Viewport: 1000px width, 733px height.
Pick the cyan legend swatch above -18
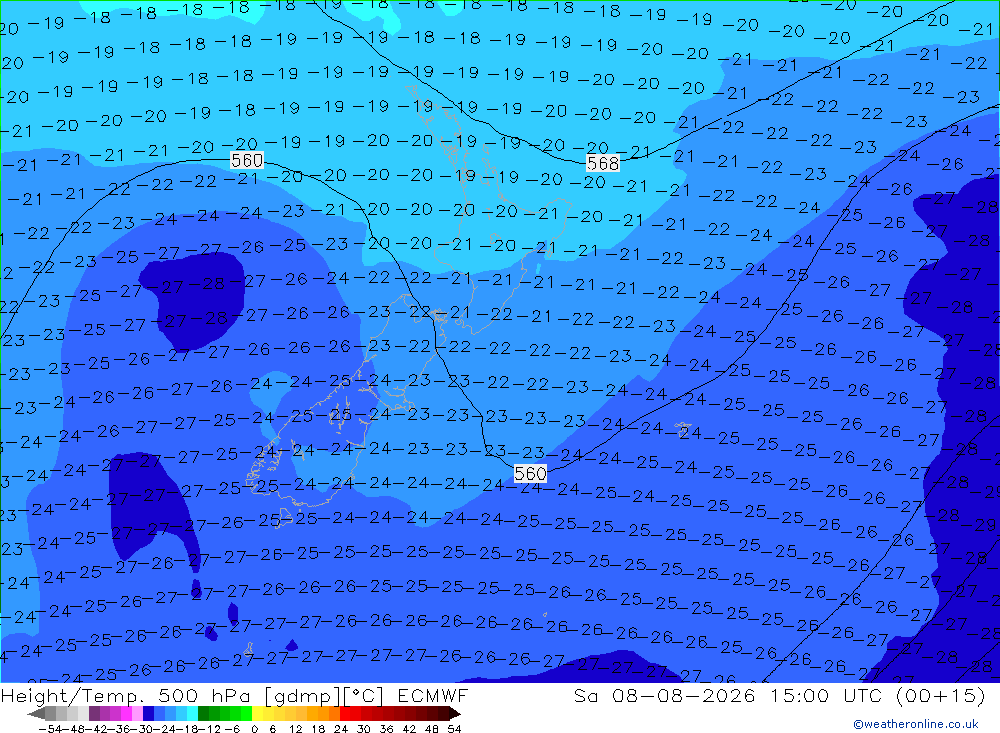tap(192, 714)
